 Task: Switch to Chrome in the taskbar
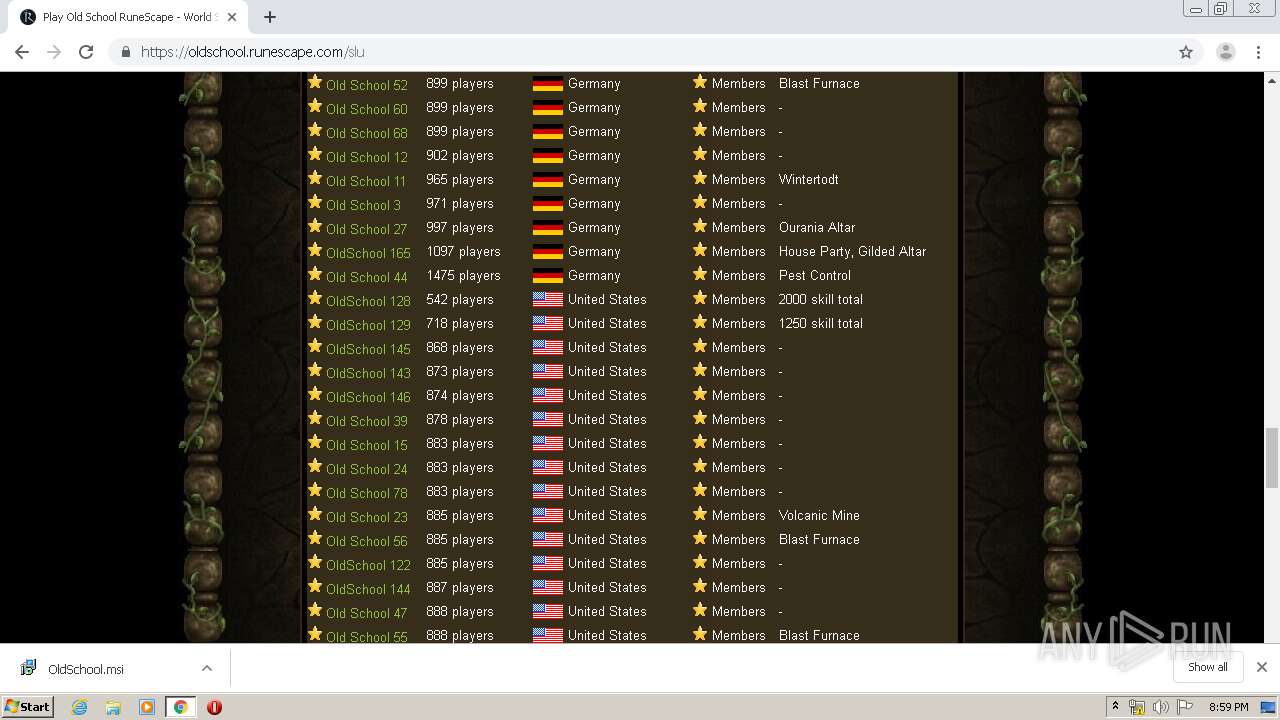(x=180, y=707)
